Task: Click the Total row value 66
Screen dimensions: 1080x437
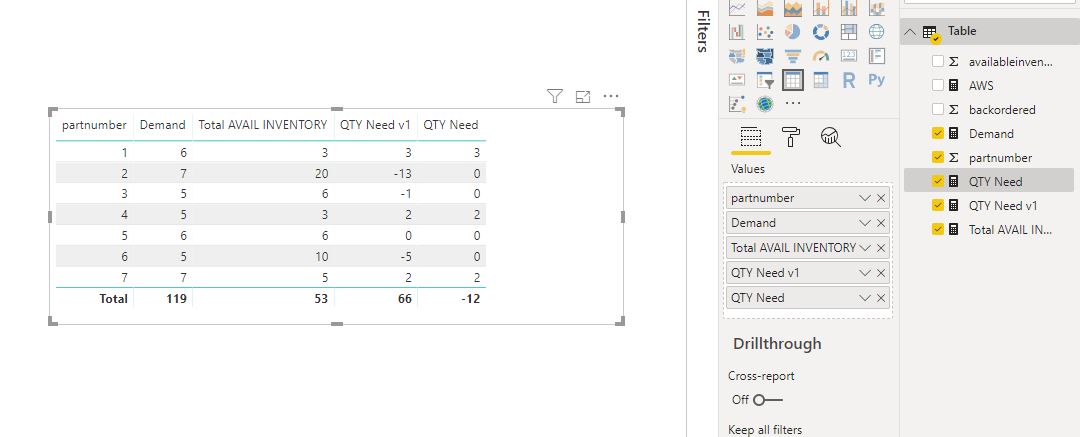Action: [404, 299]
